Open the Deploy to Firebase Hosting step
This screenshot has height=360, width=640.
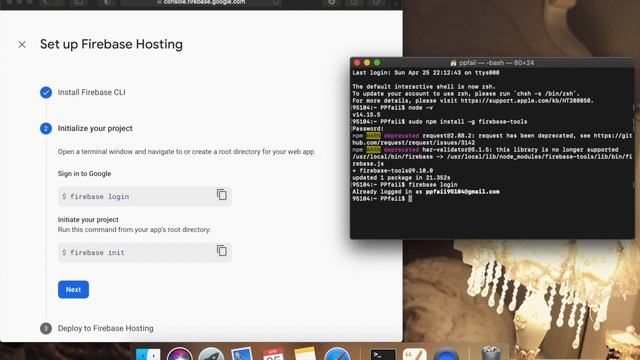pyautogui.click(x=105, y=328)
